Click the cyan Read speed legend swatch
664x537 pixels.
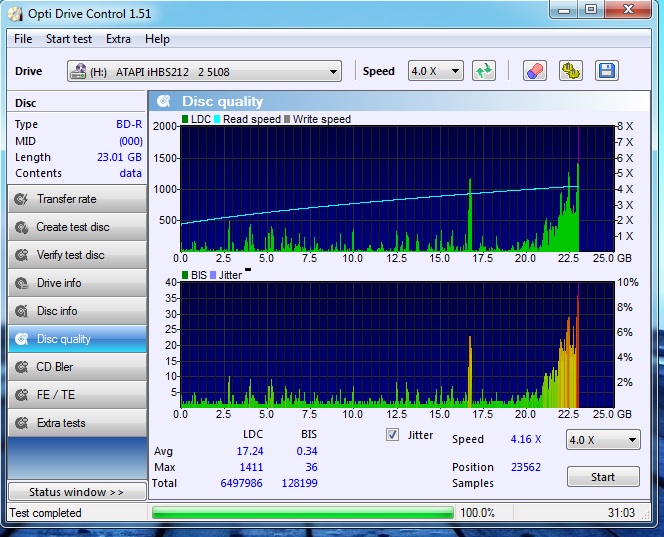point(217,119)
